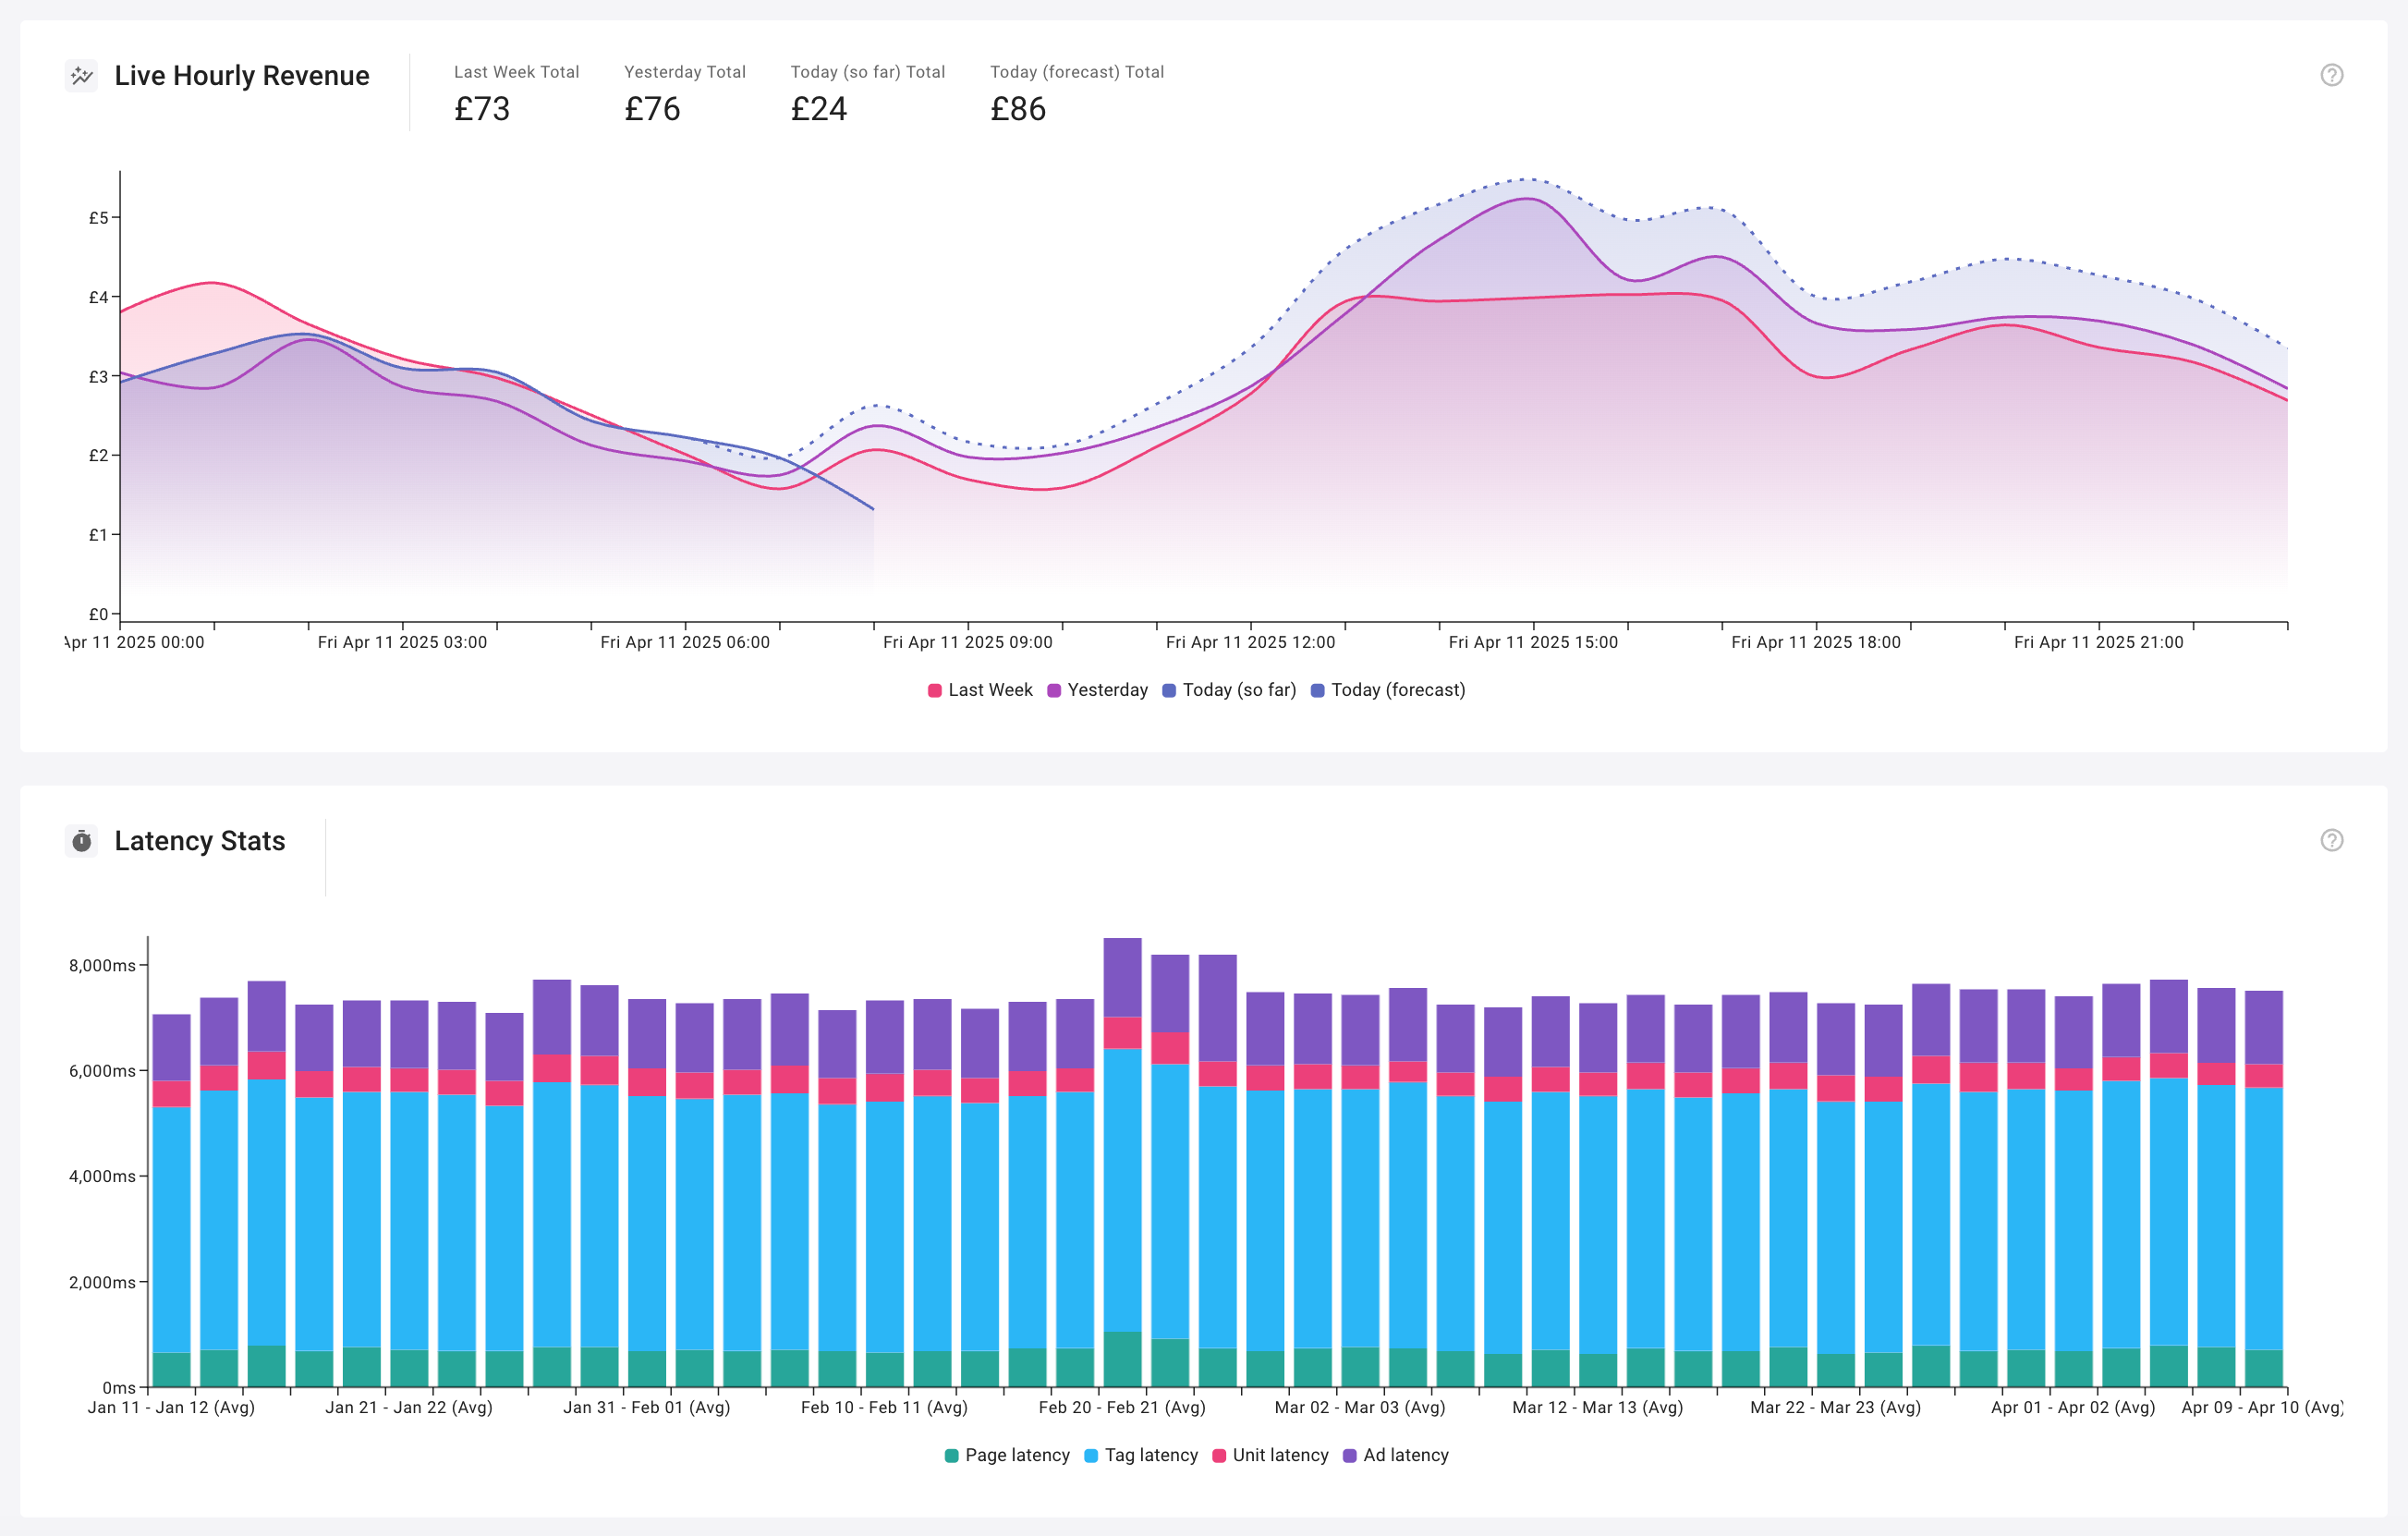Click the Today (so far) Total £24 figure
This screenshot has width=2408, height=1536.
tap(819, 108)
